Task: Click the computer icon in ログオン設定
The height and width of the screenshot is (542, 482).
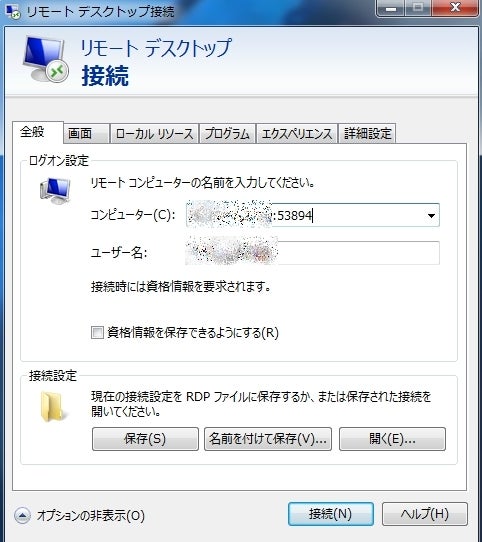Action: pyautogui.click(x=55, y=191)
